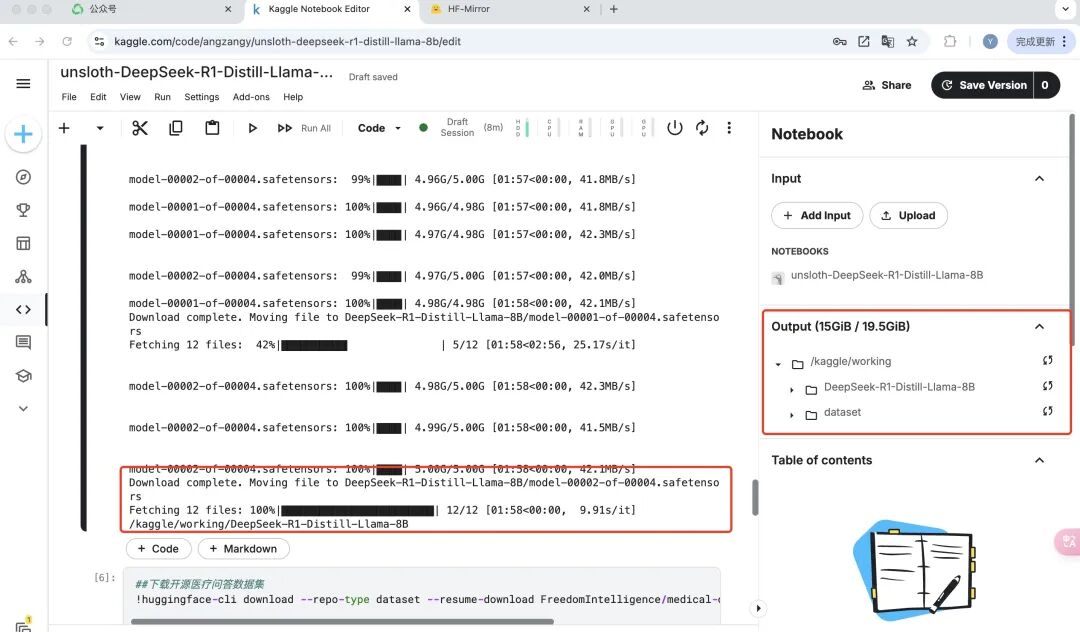Click the notebook title field
The height and width of the screenshot is (632, 1080).
tap(197, 72)
